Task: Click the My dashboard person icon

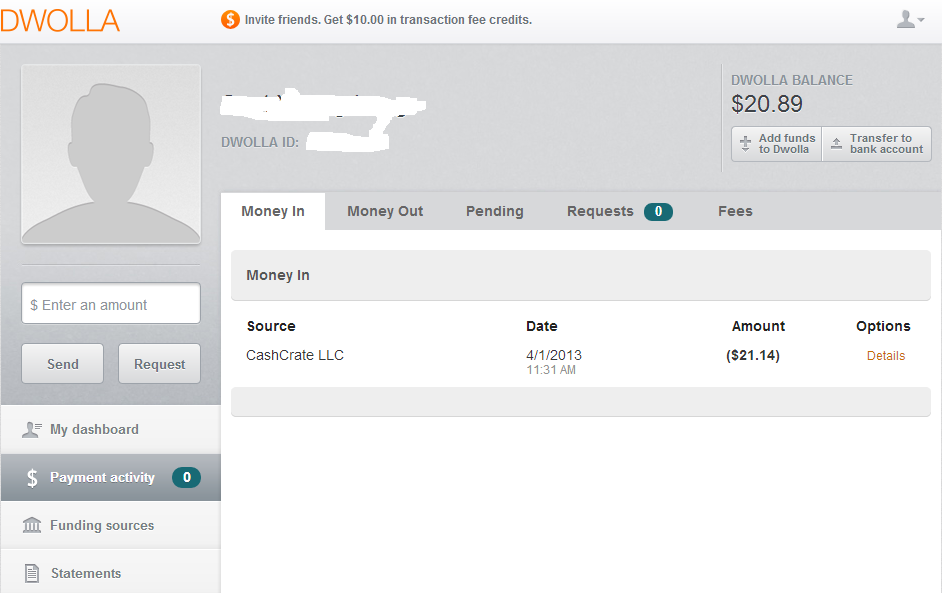Action: point(32,430)
